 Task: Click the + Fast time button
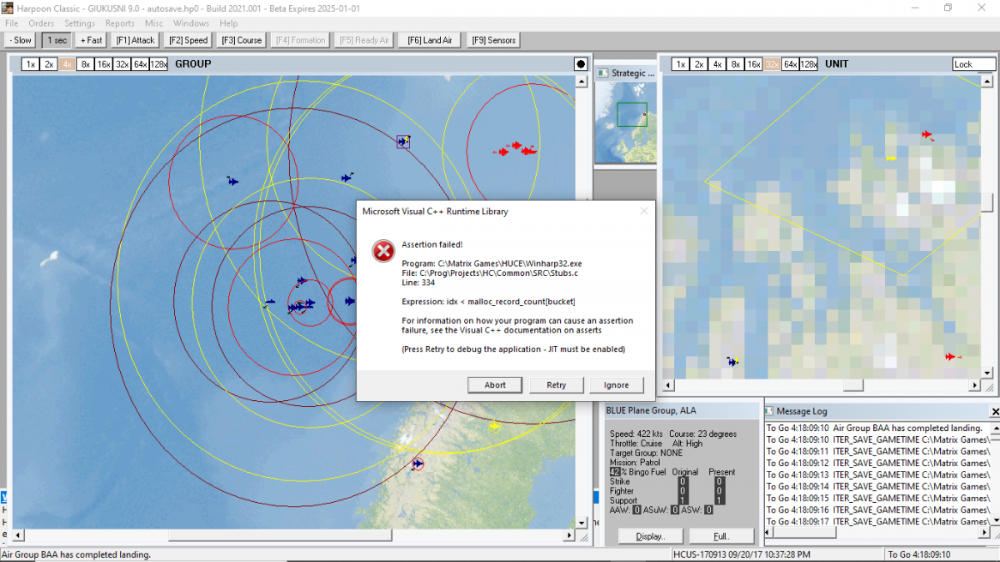coord(91,40)
